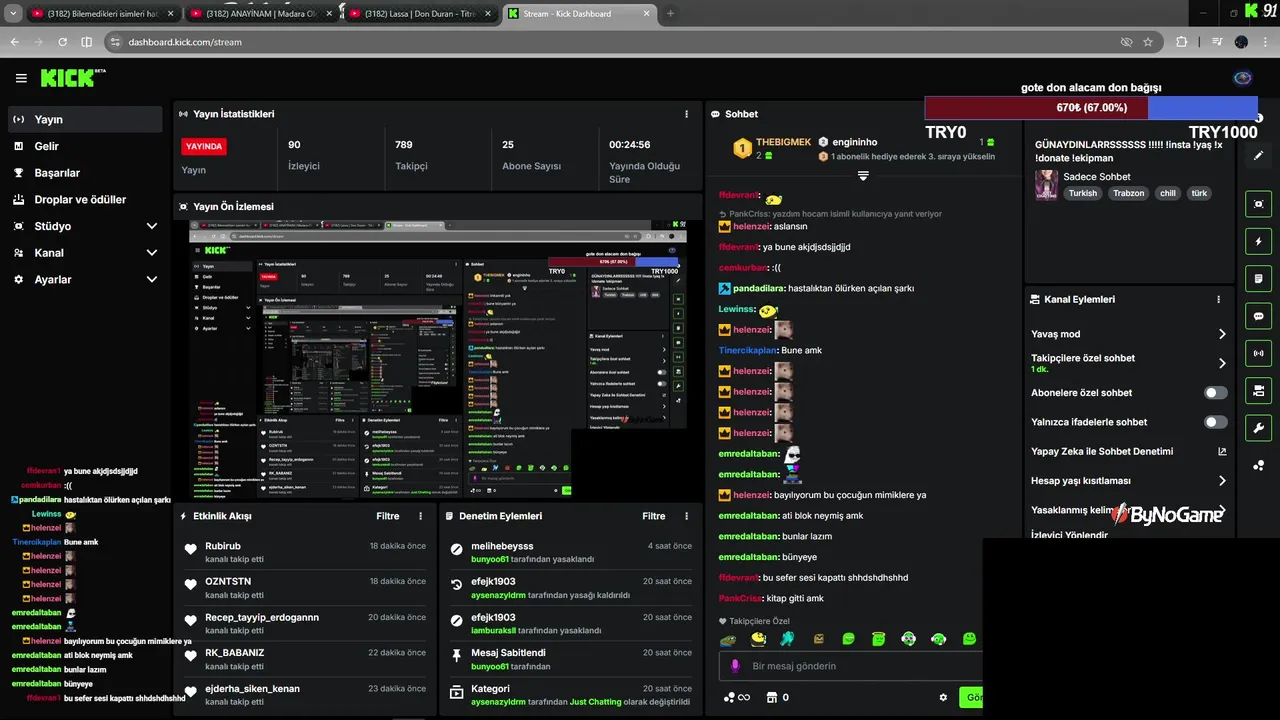Screen dimensions: 1280x720
Task: Toggle Yalnızca ifadelerle sohbet switch
Action: coord(1216,422)
